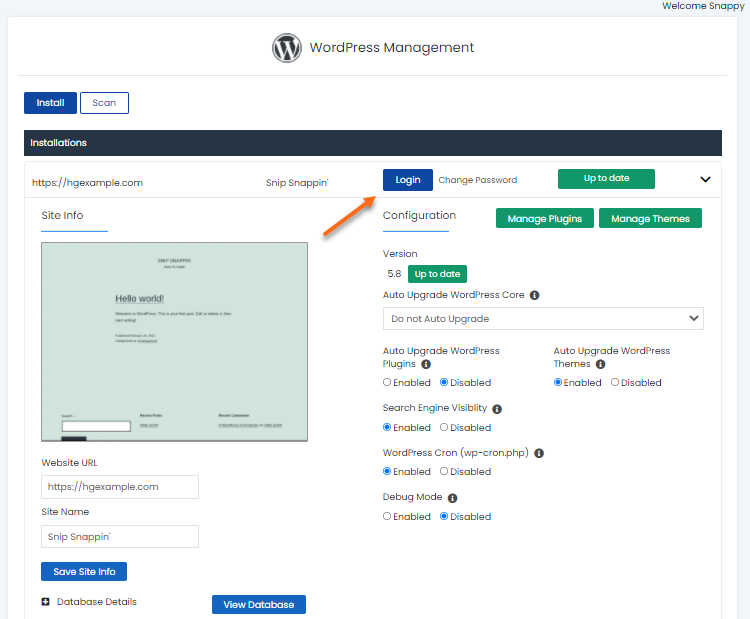This screenshot has width=750, height=619.
Task: Collapse the hgexample.com installation chevron
Action: point(705,179)
